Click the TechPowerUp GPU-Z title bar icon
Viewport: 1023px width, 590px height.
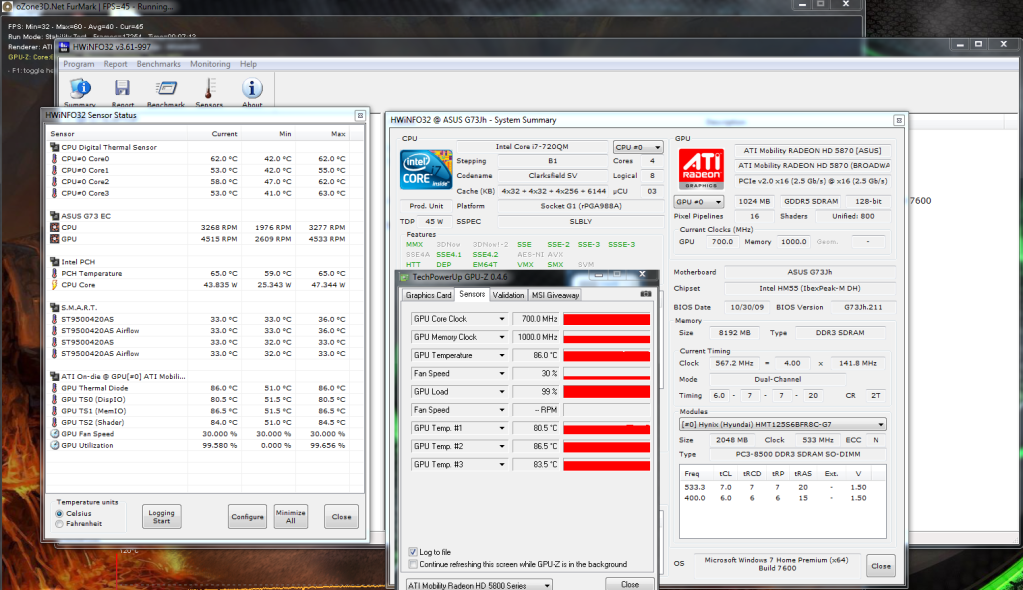tap(405, 277)
